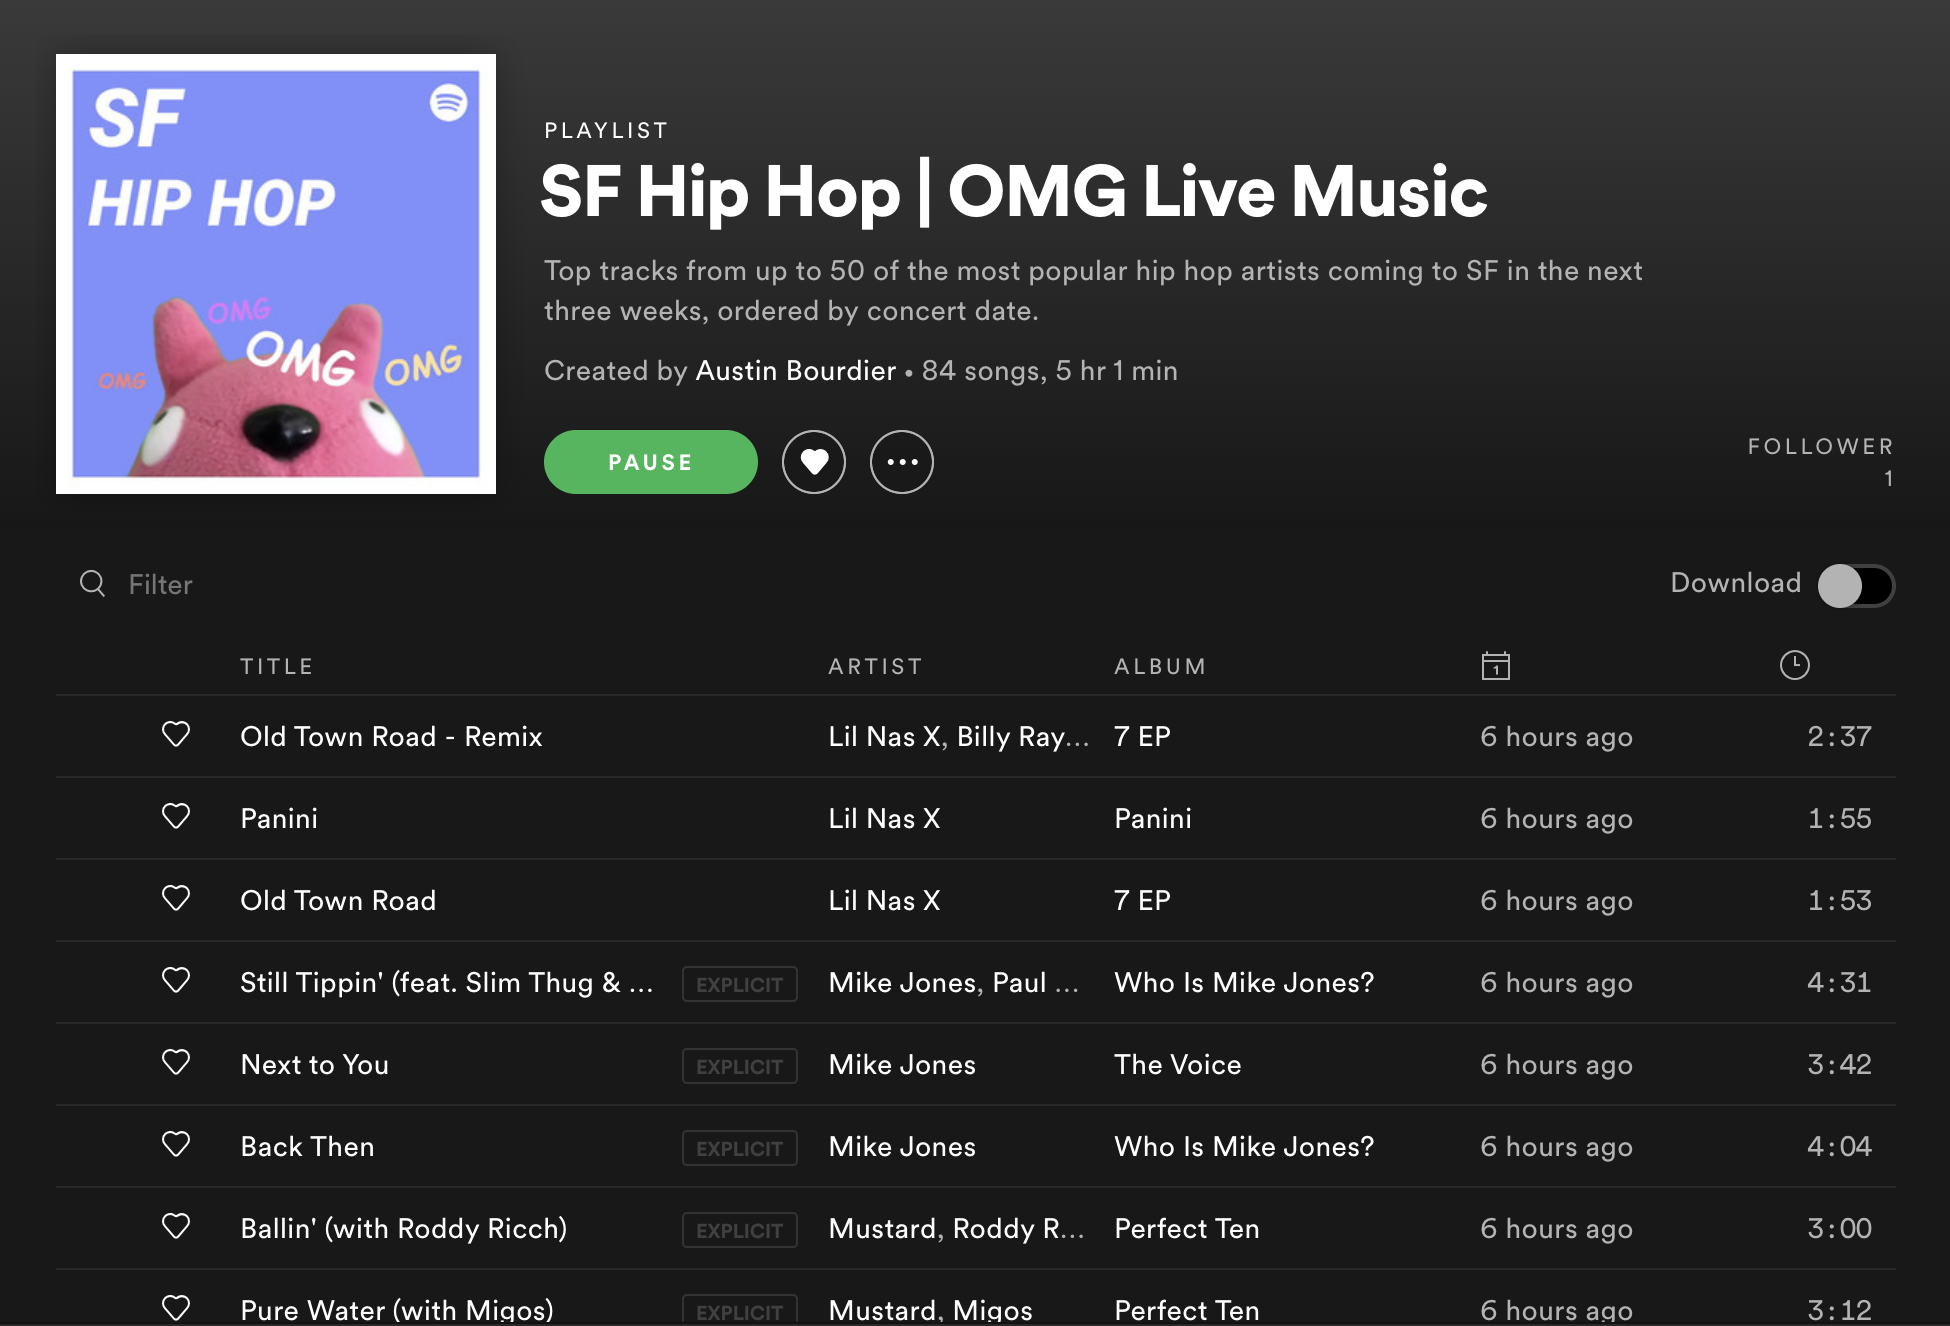
Task: Like the track 'Old Town Road - Remix'
Action: [x=176, y=735]
